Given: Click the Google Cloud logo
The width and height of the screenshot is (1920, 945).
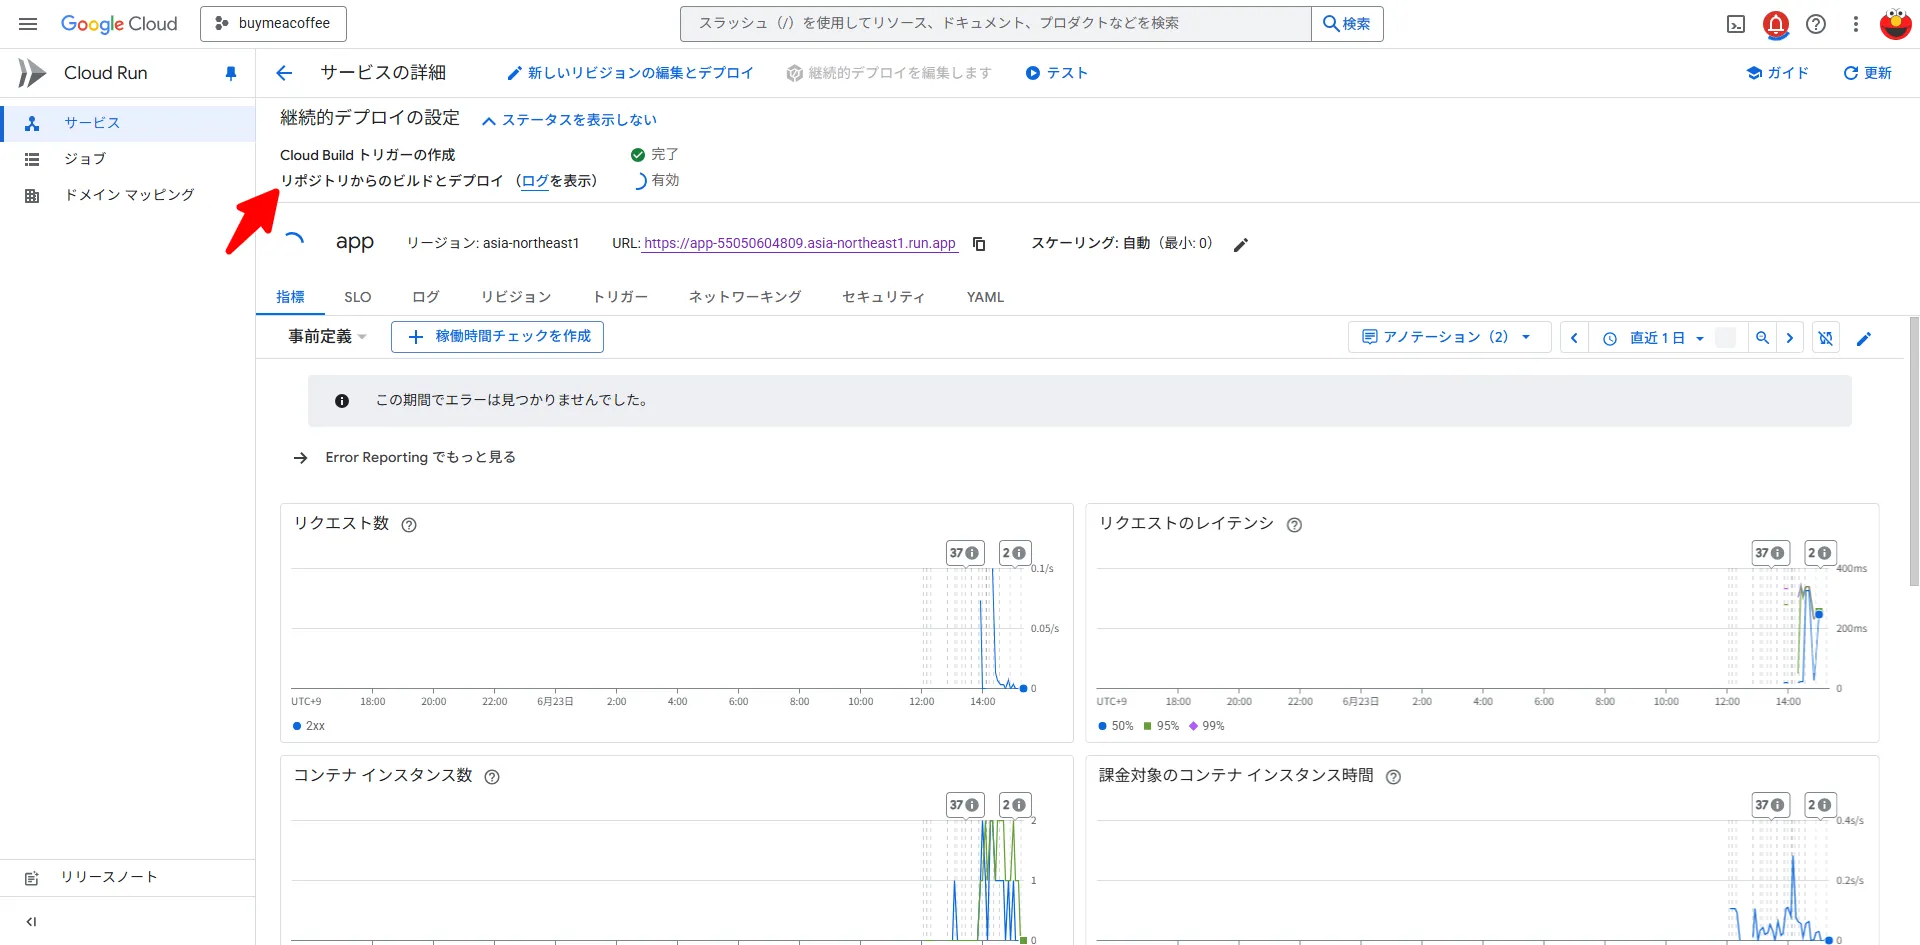Looking at the screenshot, I should 119,24.
